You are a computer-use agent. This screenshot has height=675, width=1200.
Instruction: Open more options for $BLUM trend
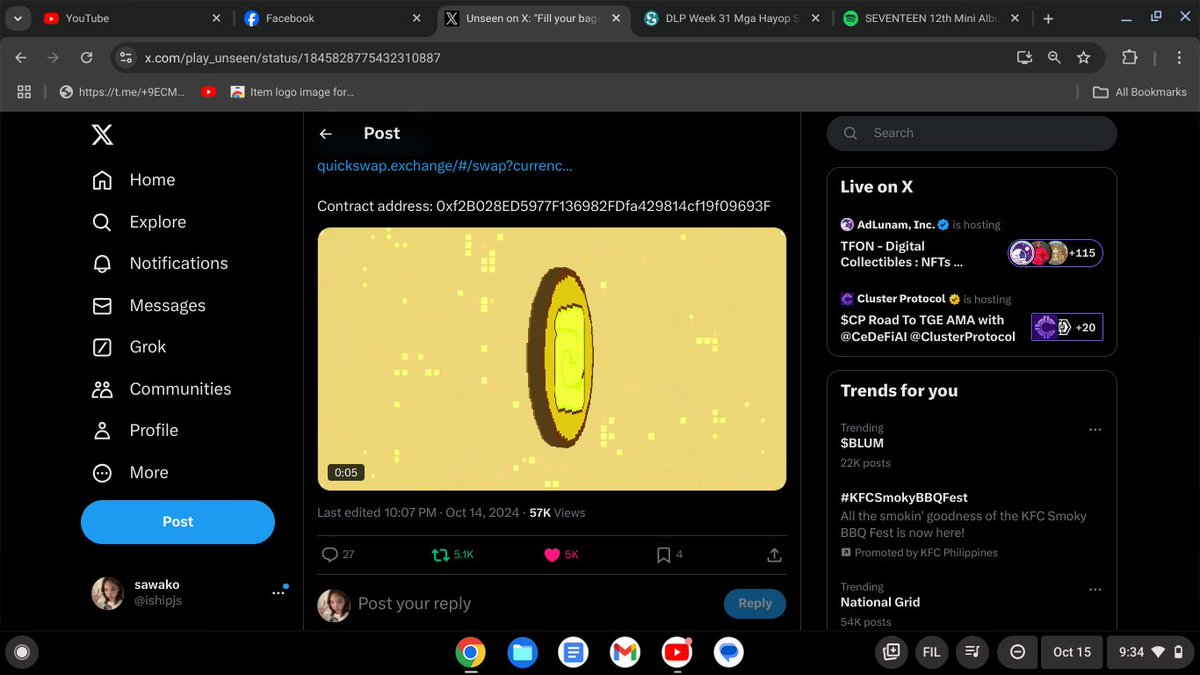[1095, 430]
